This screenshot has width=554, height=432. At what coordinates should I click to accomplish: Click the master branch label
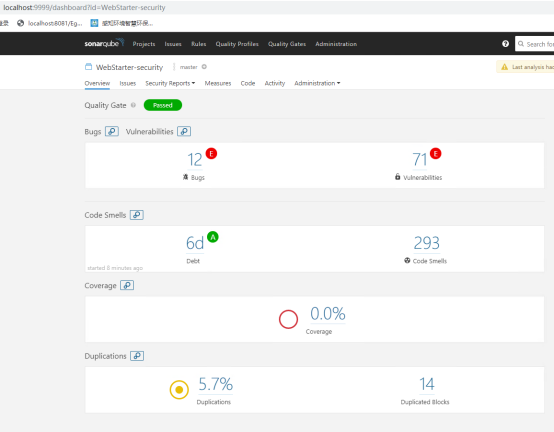tap(188, 67)
